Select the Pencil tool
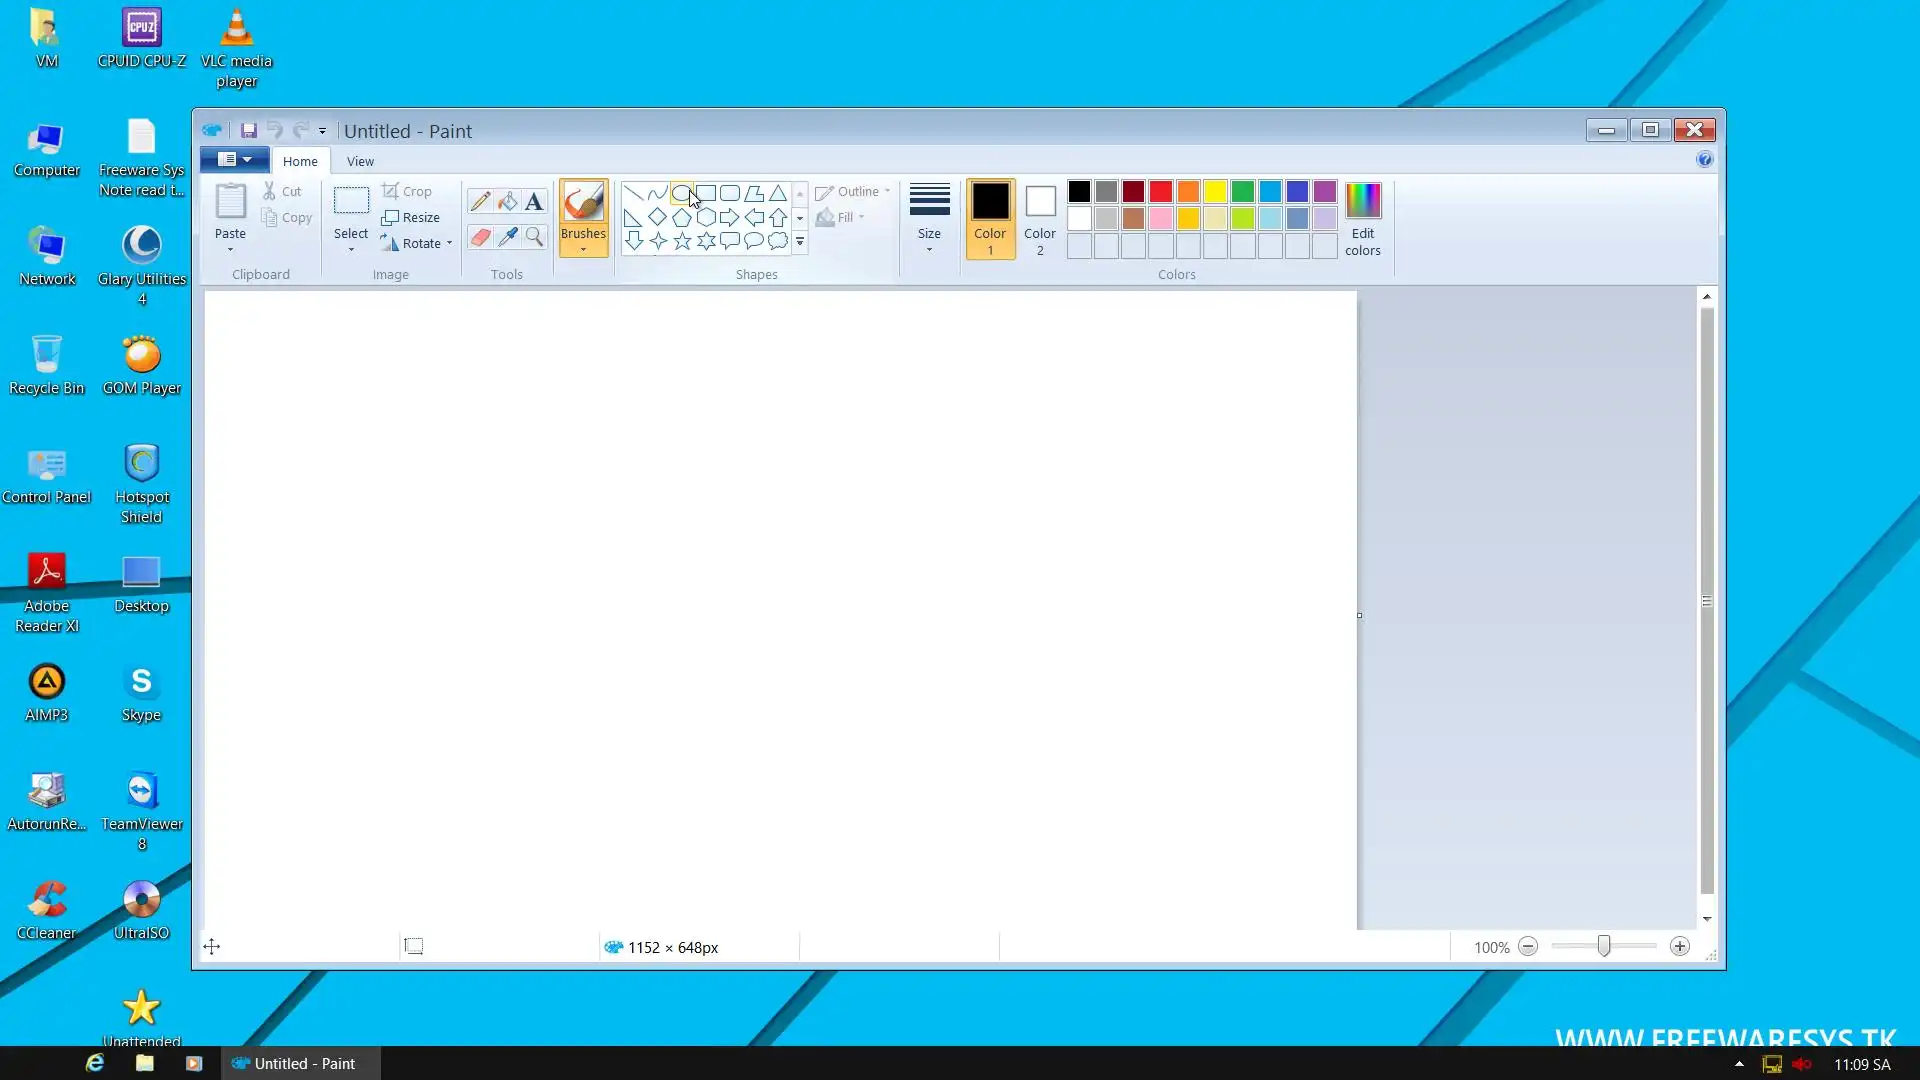 (480, 202)
